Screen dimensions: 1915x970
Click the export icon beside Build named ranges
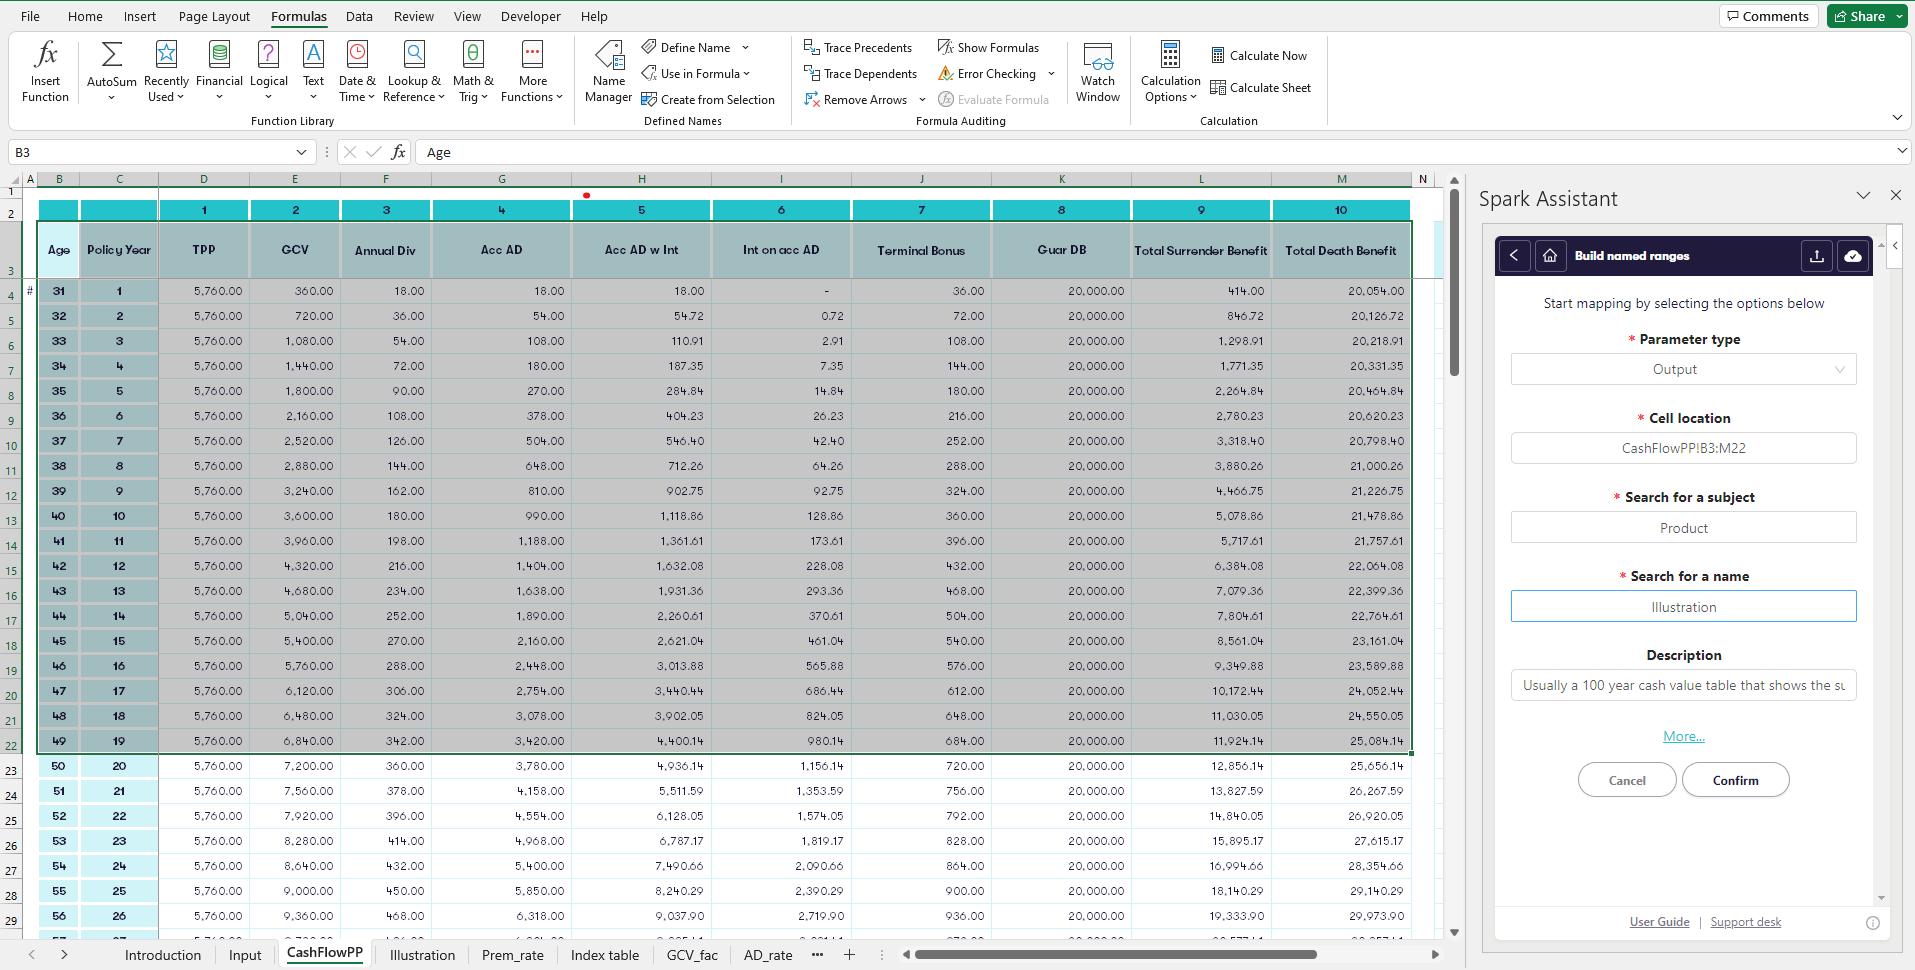1817,256
